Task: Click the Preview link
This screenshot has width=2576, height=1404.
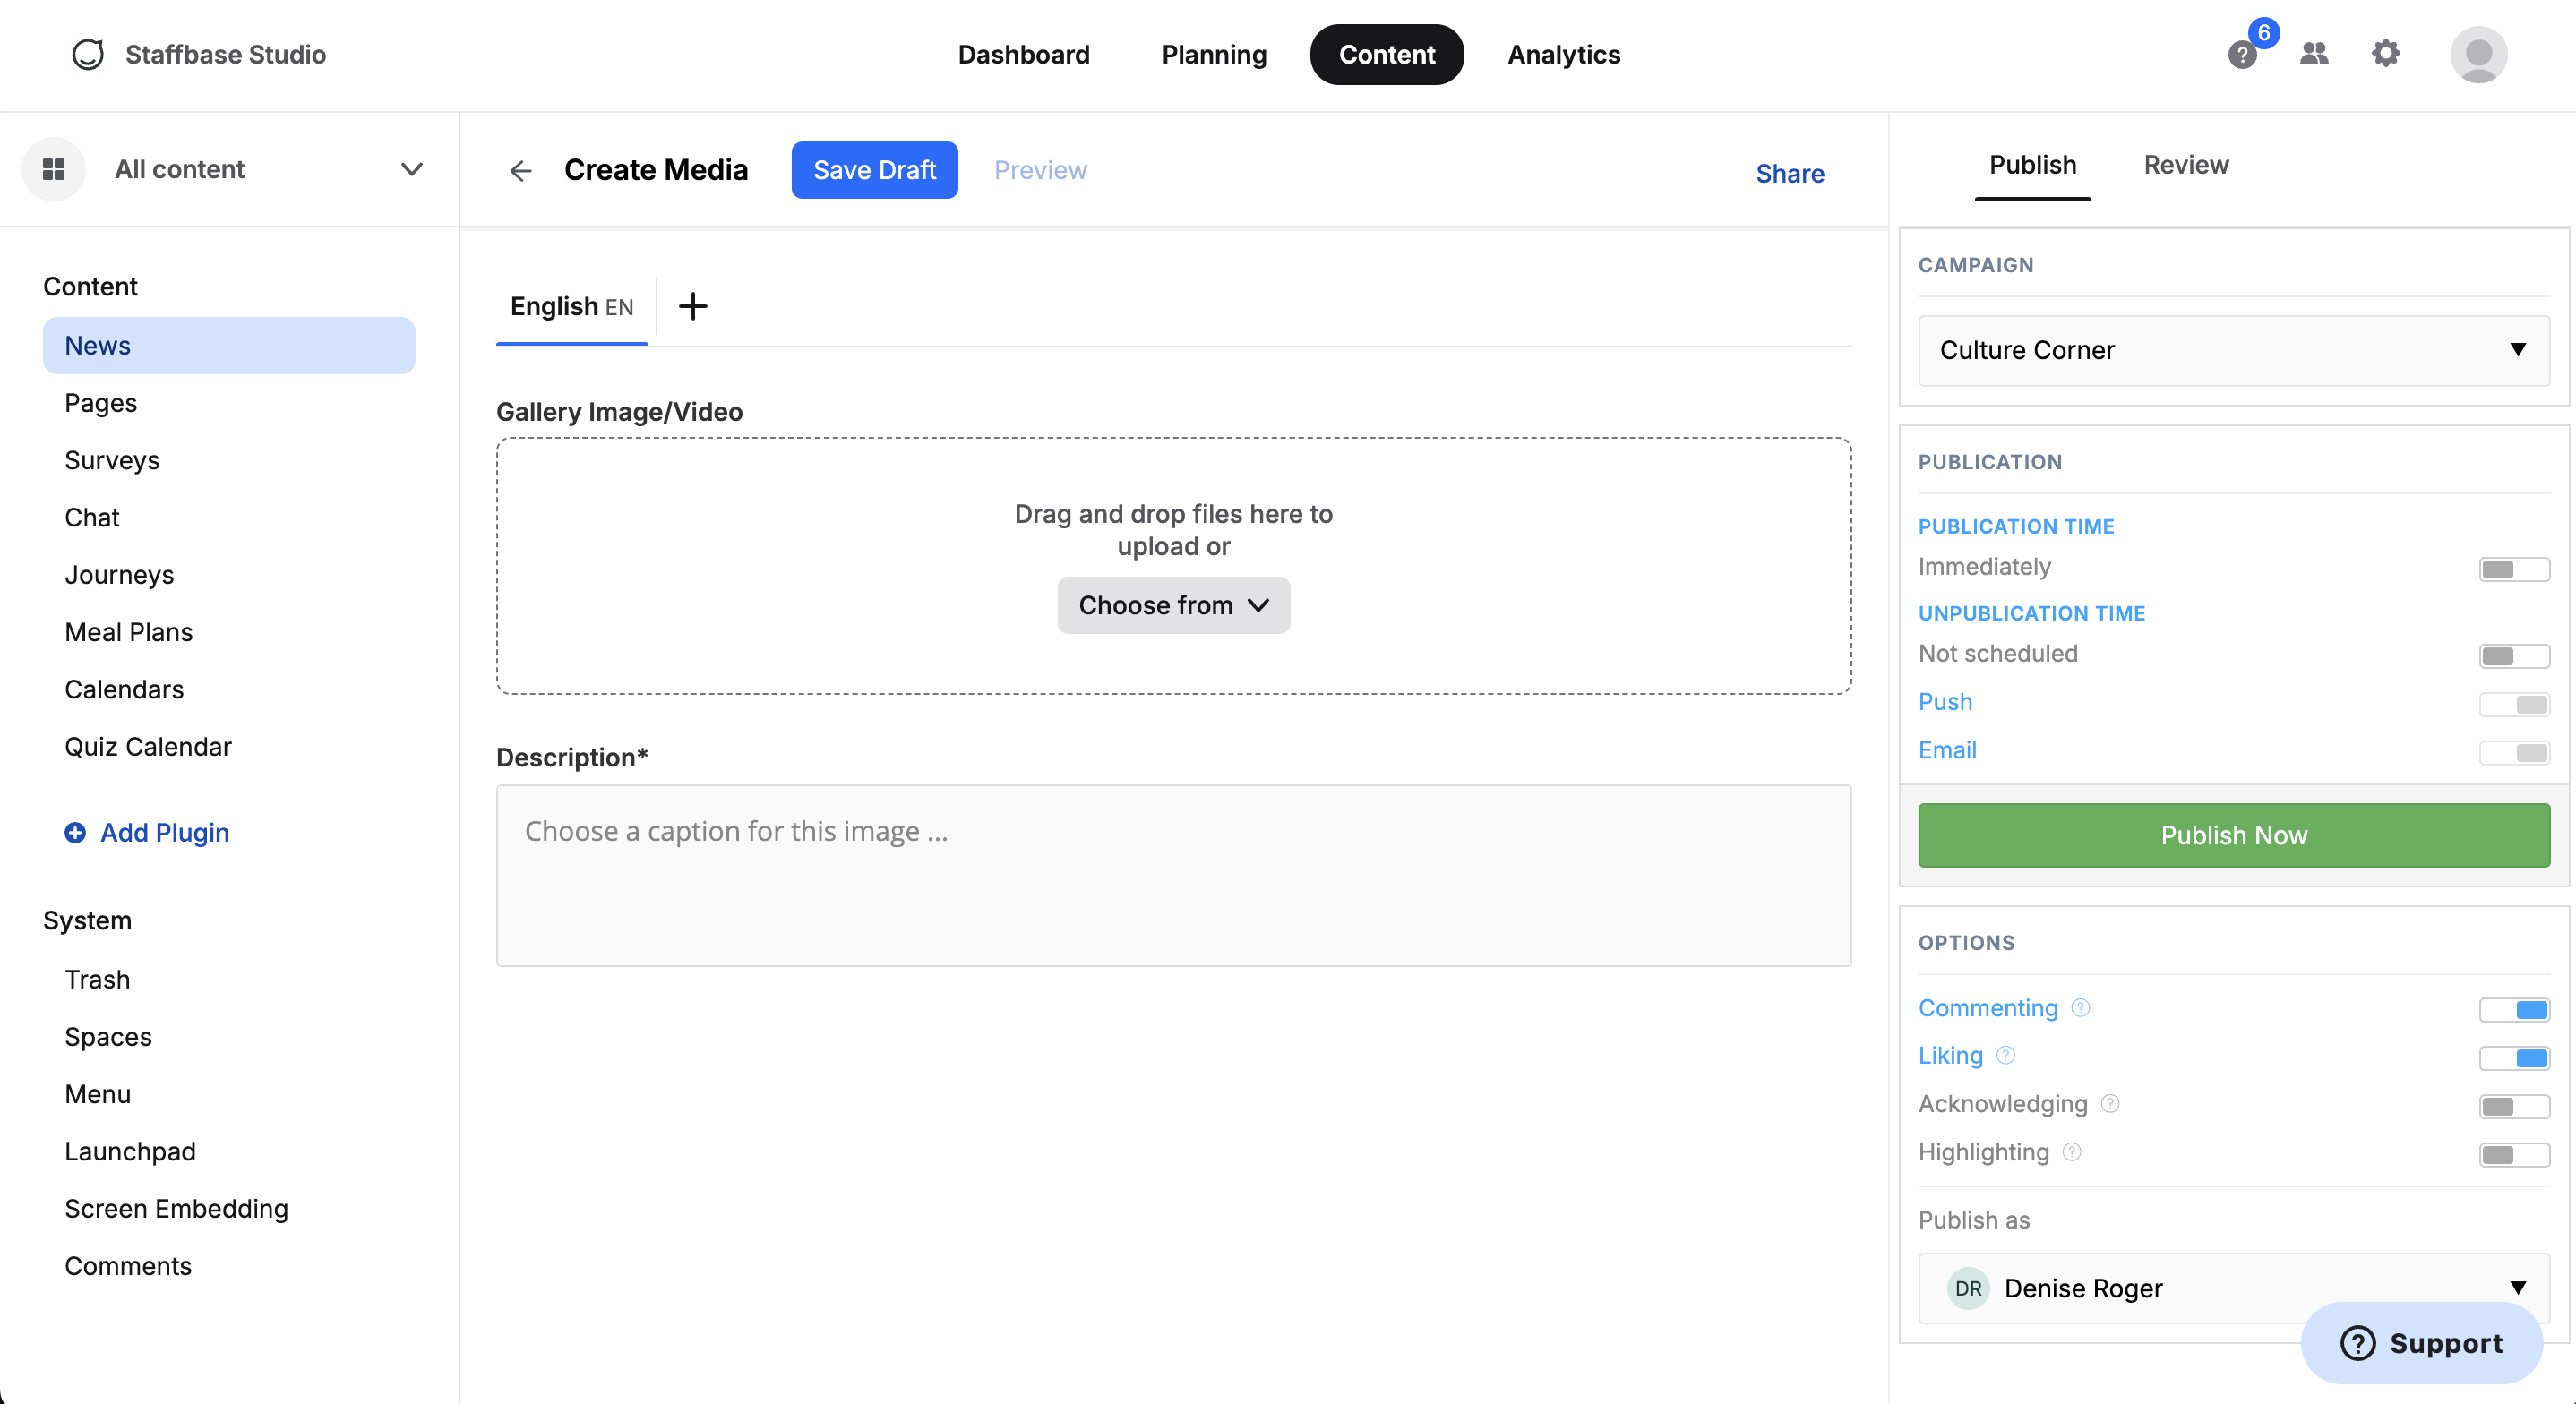Action: [1040, 170]
